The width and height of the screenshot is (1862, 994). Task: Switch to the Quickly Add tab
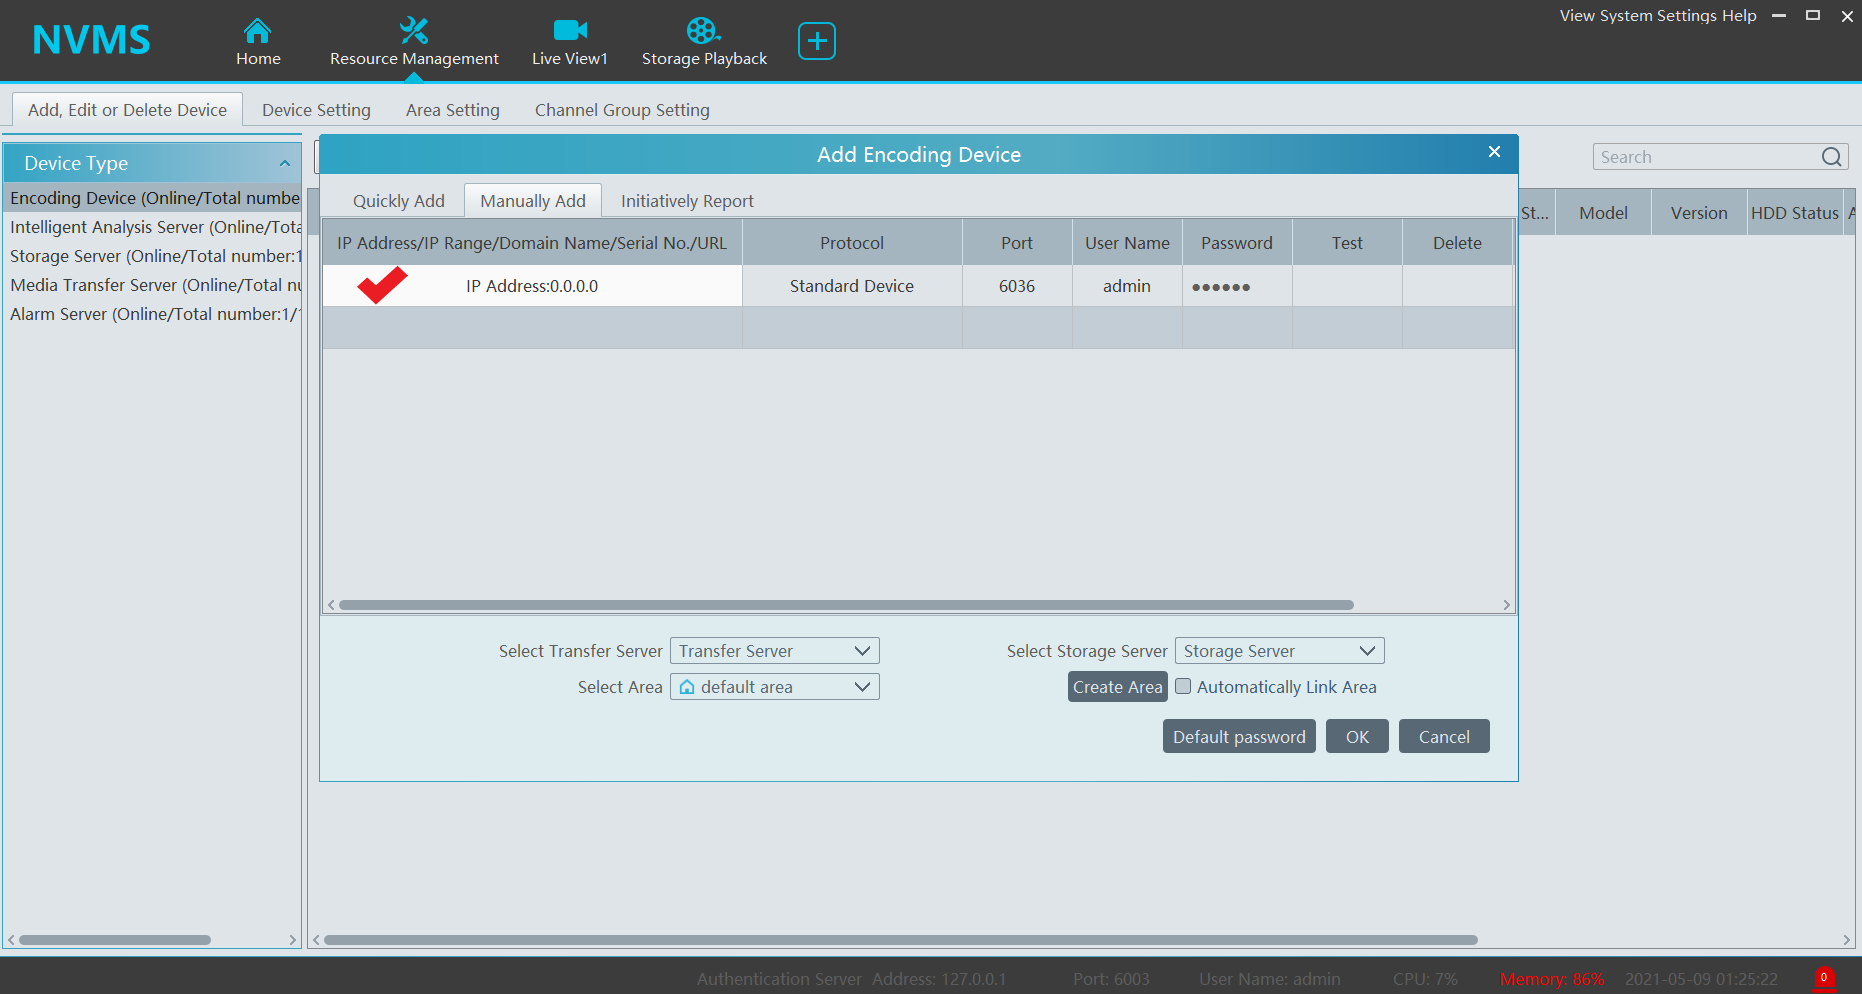pos(398,201)
